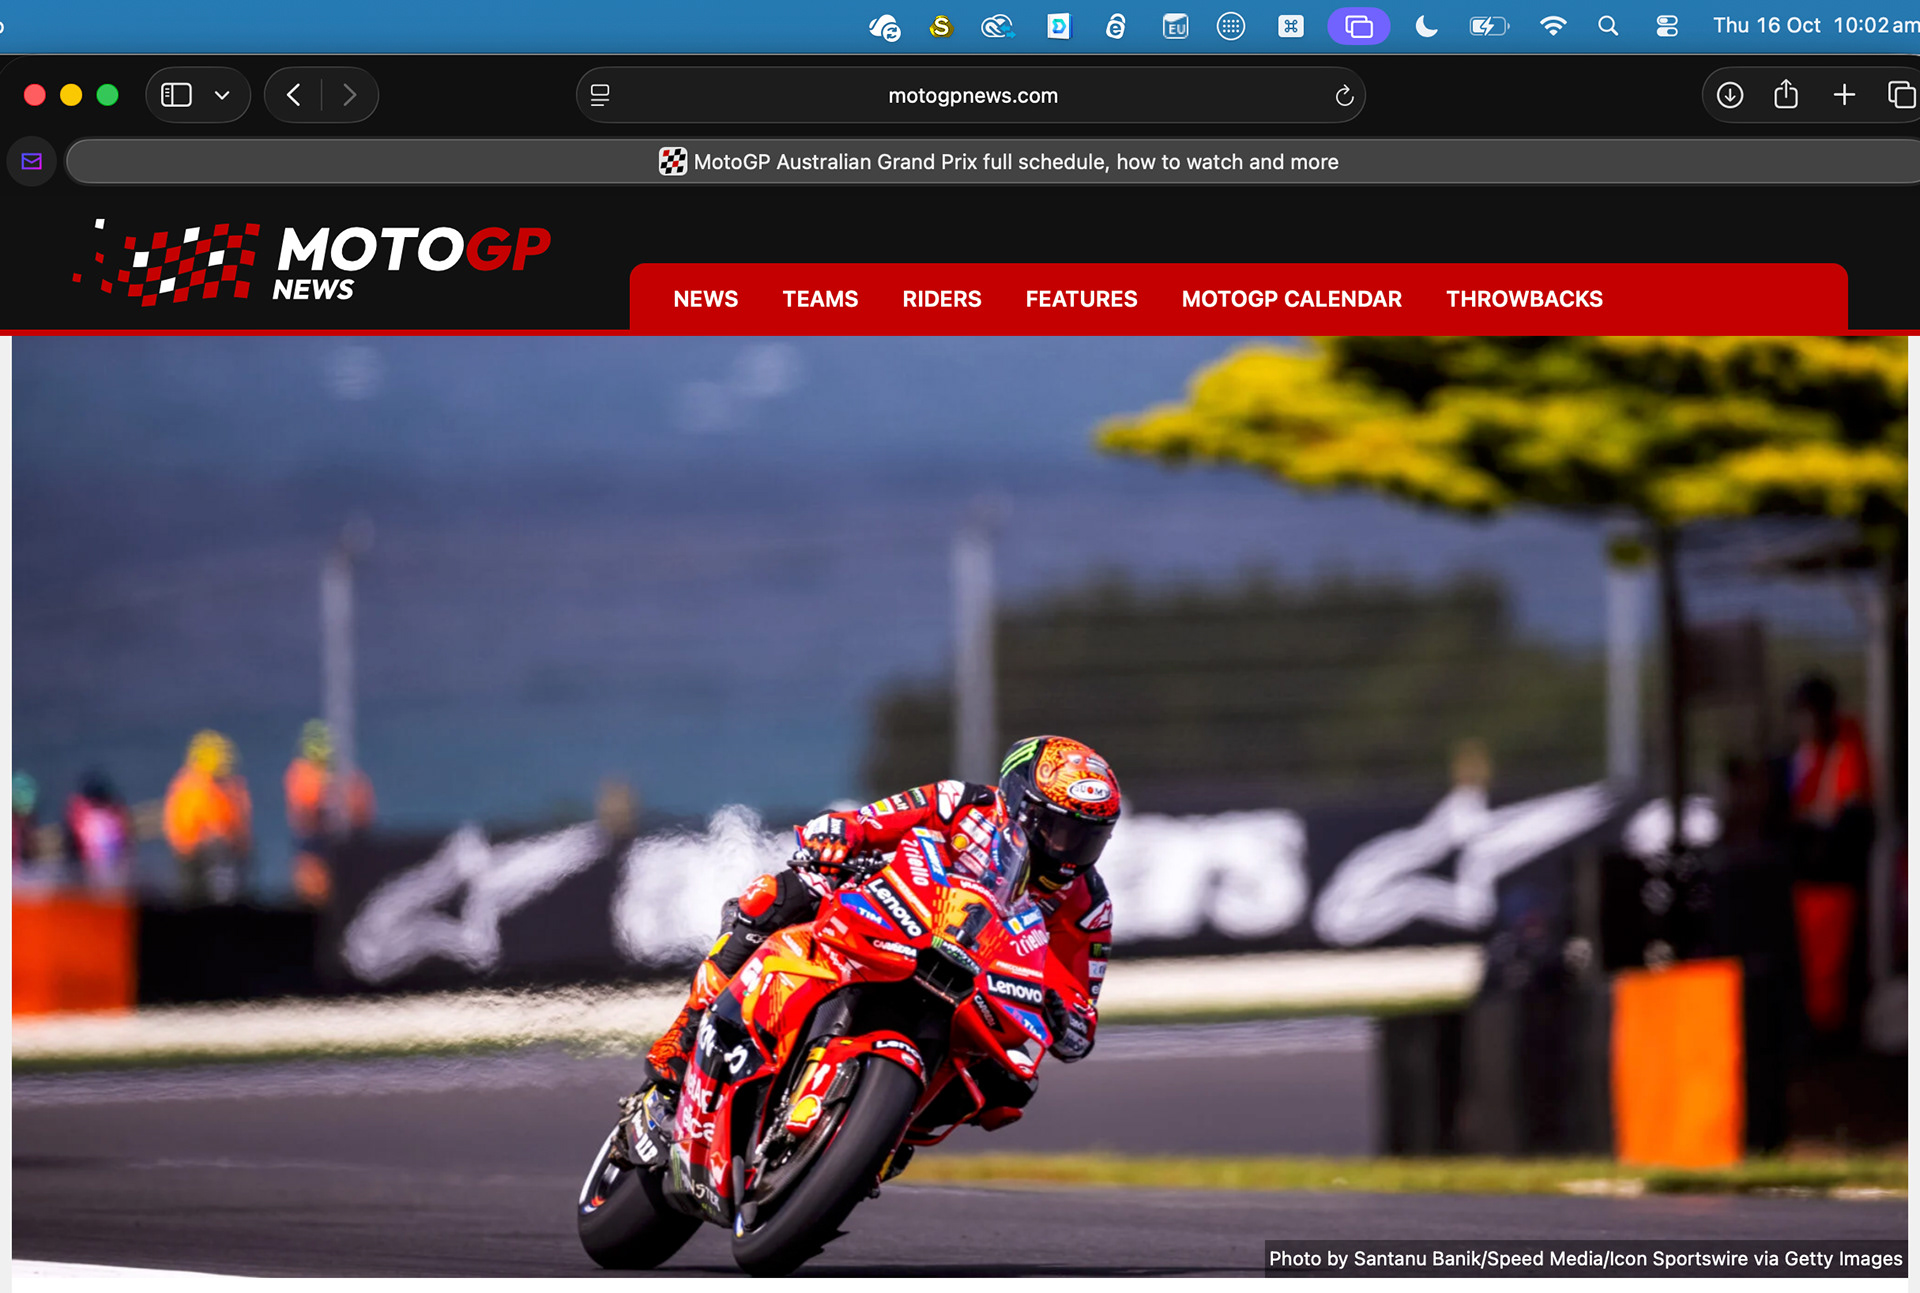
Task: Click the motogpnews.com address field
Action: tap(972, 95)
